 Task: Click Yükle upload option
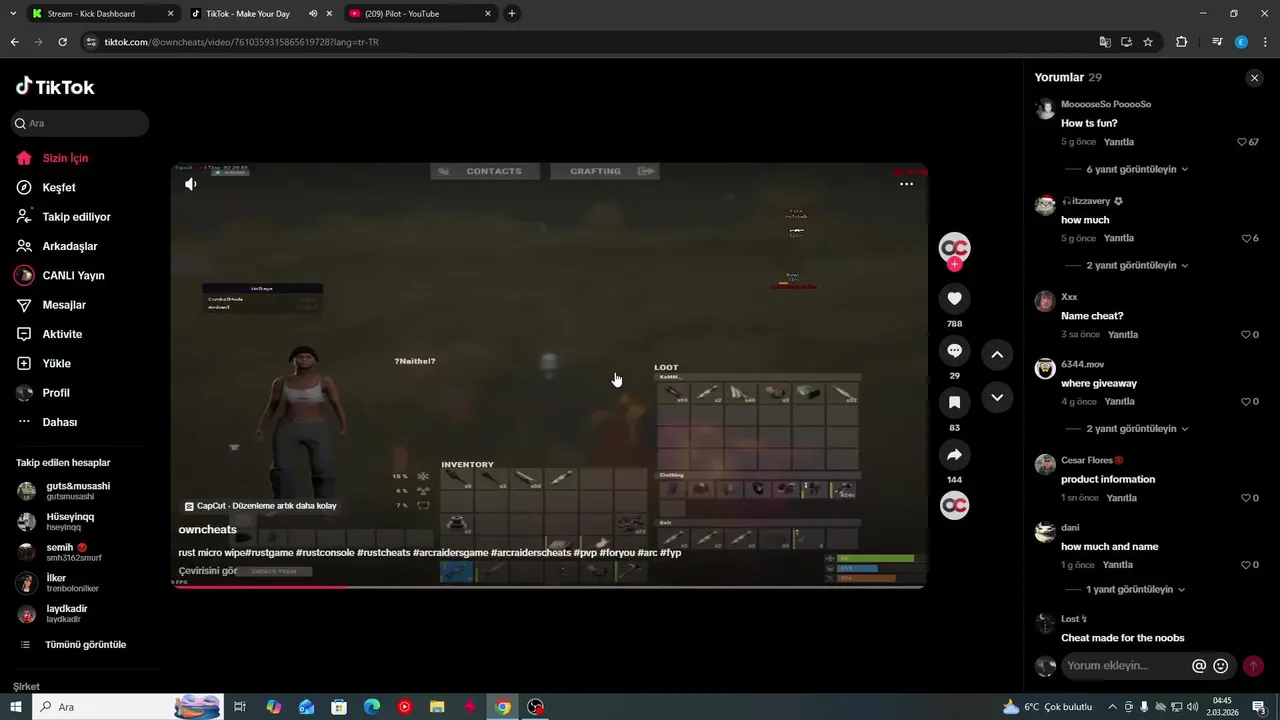[x=56, y=363]
